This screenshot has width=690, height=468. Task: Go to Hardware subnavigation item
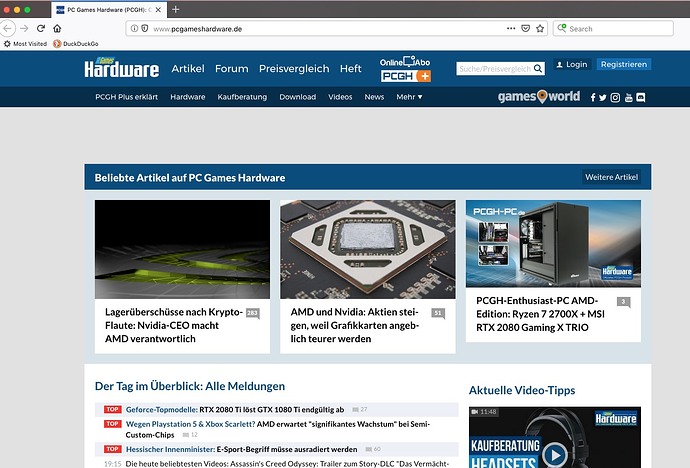point(188,97)
